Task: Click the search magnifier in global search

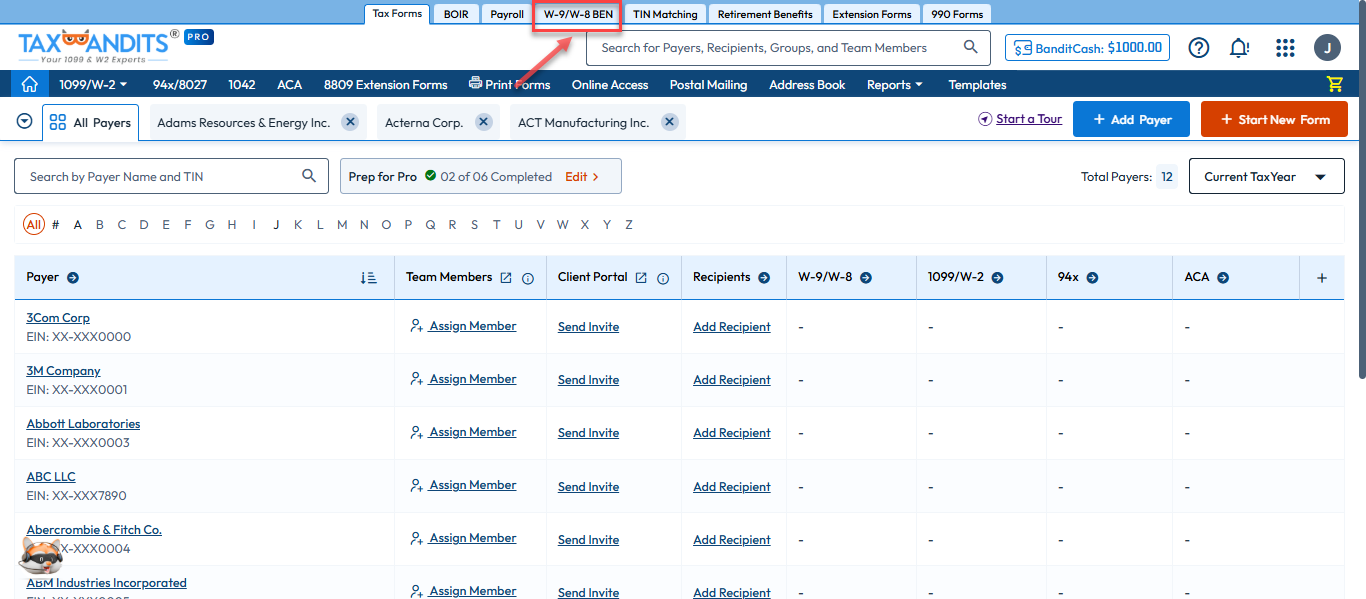Action: [970, 47]
